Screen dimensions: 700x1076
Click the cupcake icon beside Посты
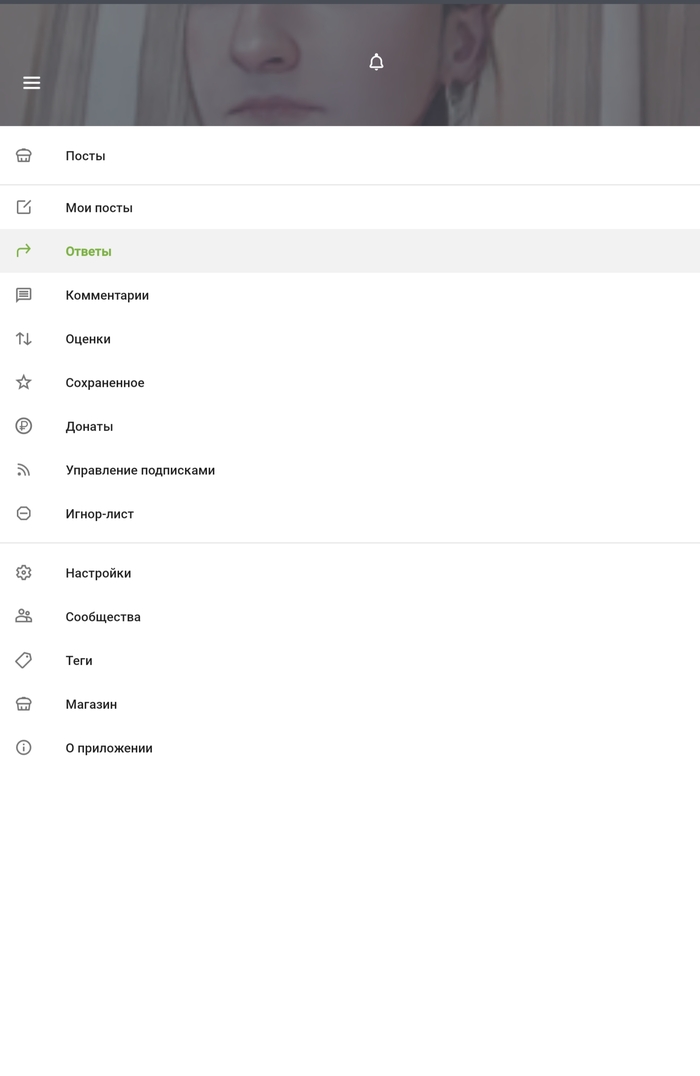click(24, 156)
